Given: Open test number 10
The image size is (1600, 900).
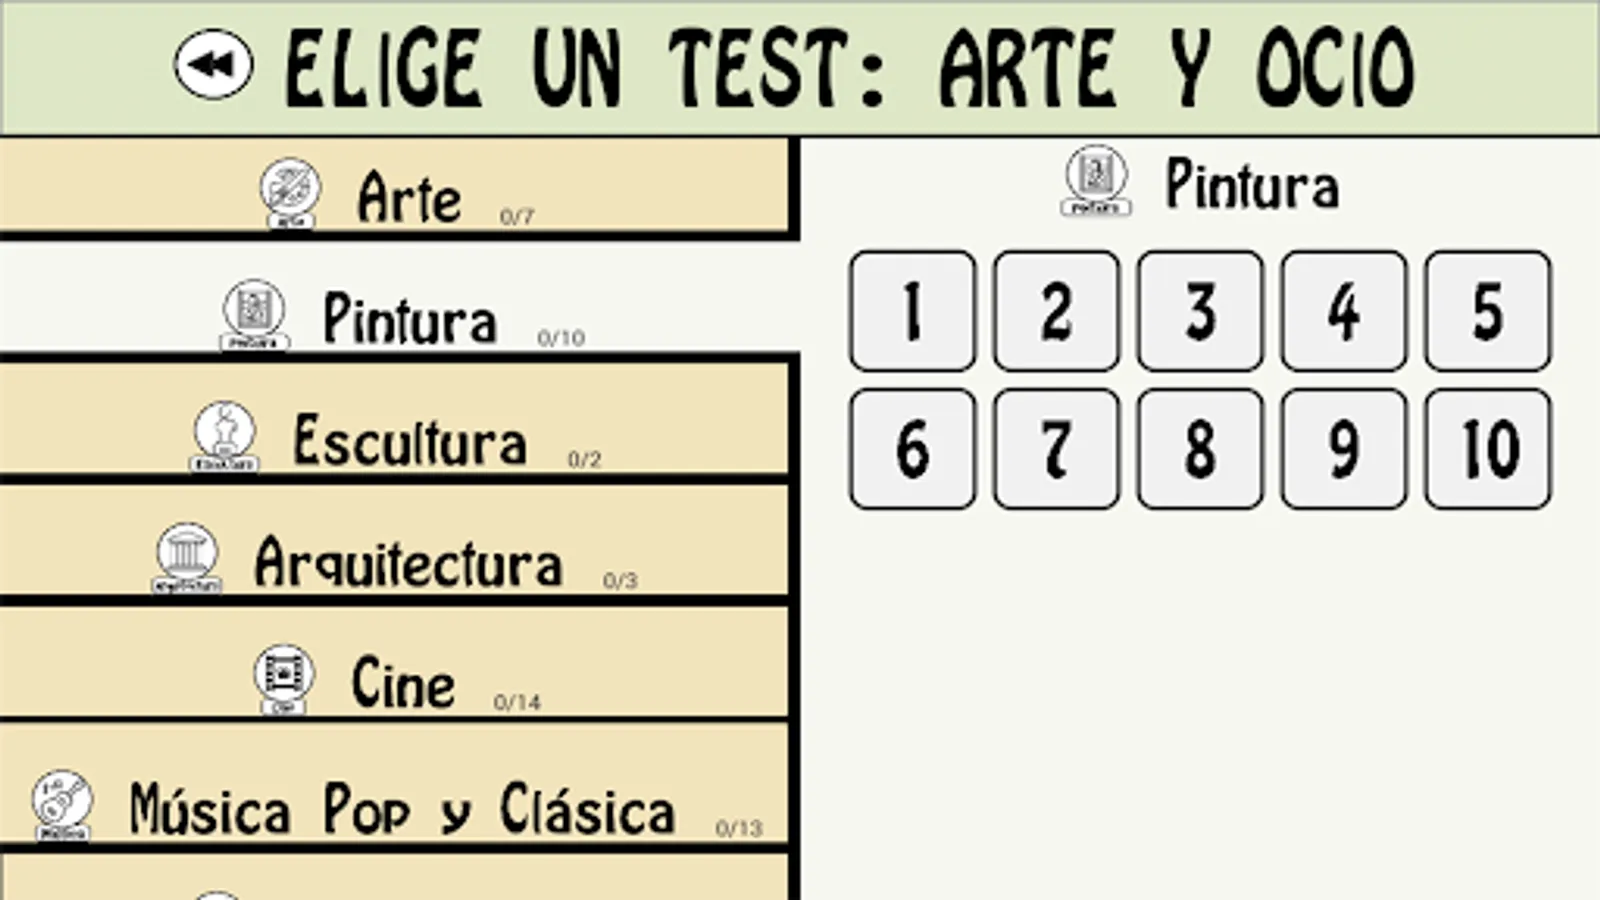Looking at the screenshot, I should [x=1488, y=449].
